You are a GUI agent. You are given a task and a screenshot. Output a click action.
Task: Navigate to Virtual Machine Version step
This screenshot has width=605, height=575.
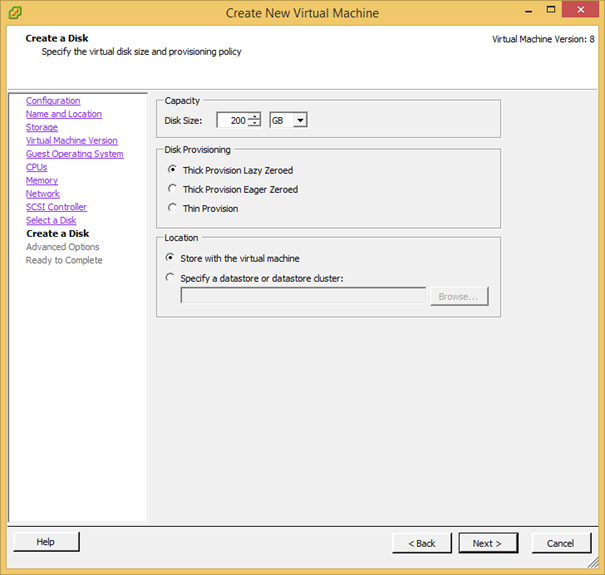(x=71, y=141)
